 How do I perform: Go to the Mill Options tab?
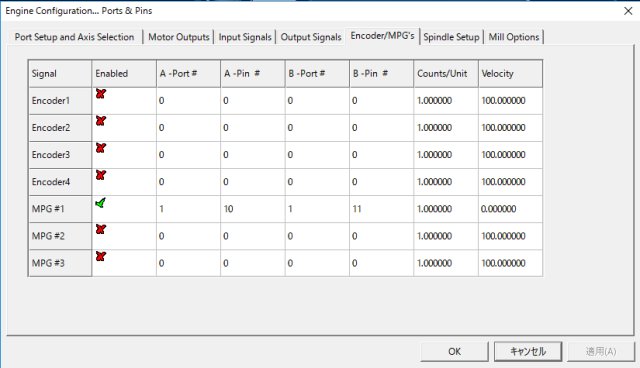coord(514,37)
